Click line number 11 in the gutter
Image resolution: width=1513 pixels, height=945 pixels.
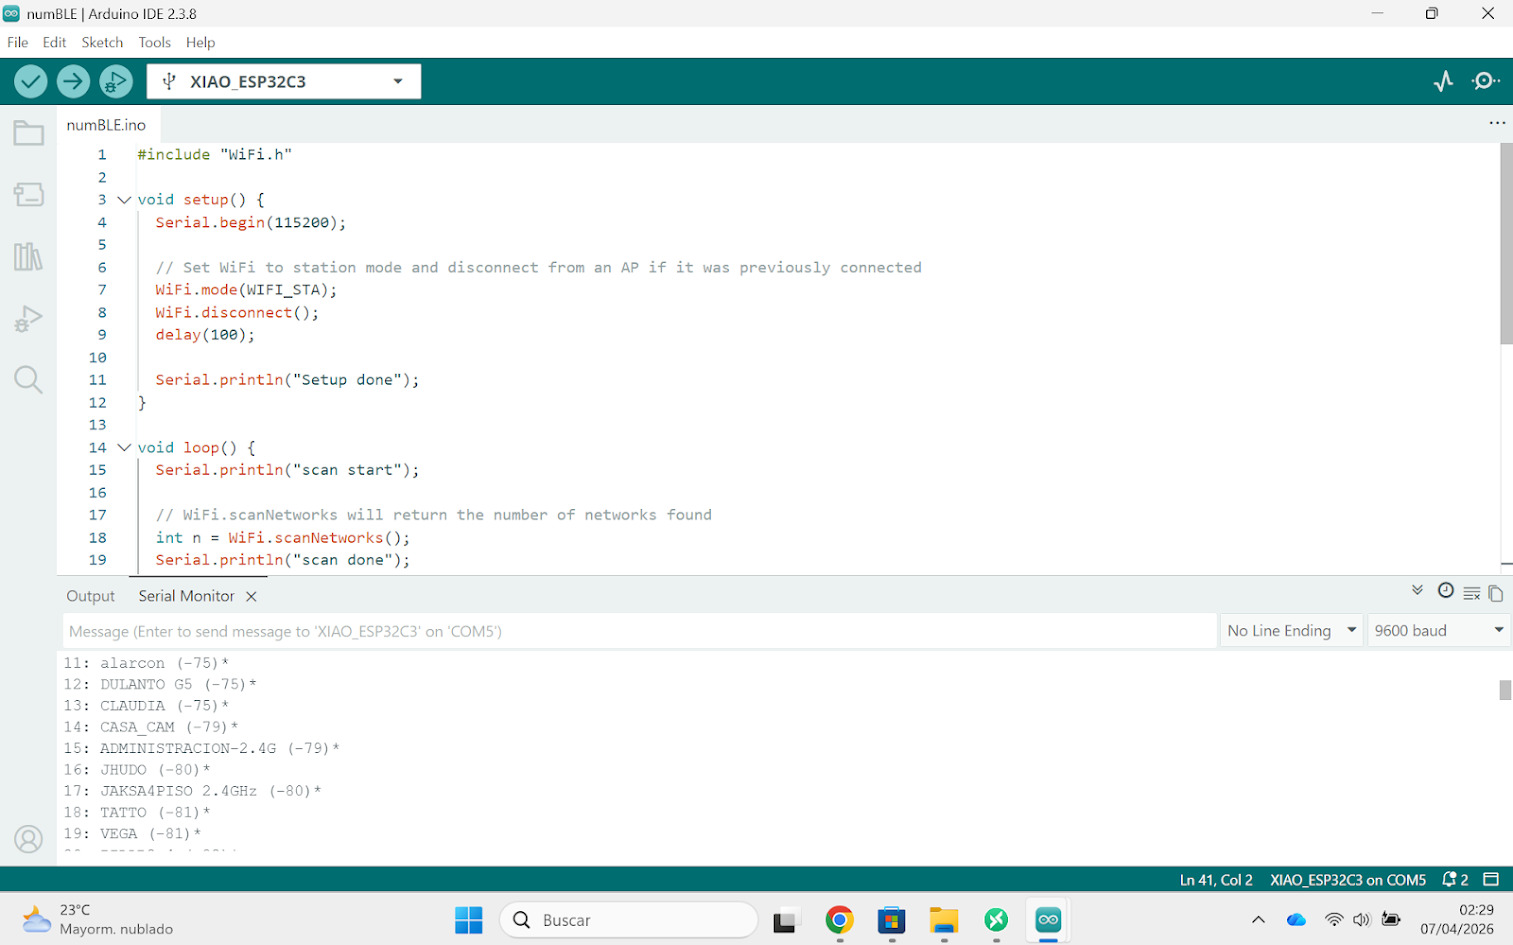pos(97,380)
